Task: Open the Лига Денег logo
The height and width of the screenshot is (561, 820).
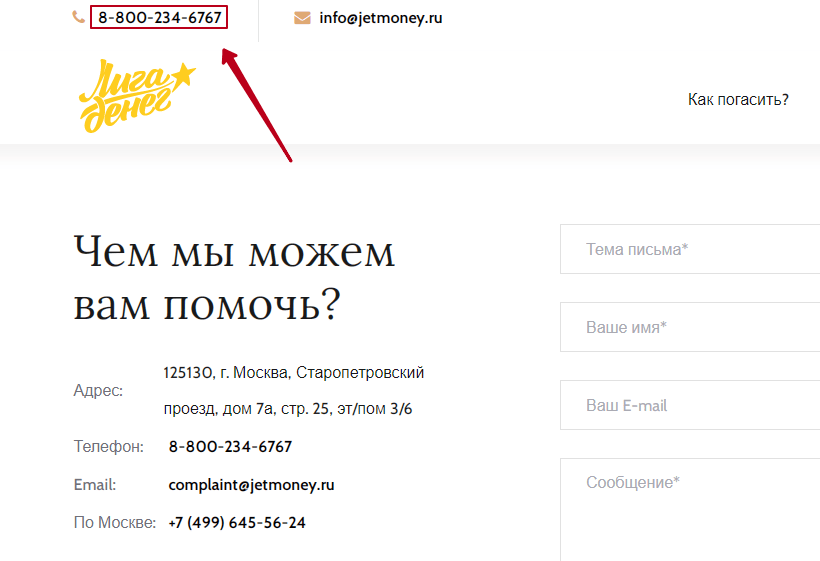Action: click(x=137, y=96)
